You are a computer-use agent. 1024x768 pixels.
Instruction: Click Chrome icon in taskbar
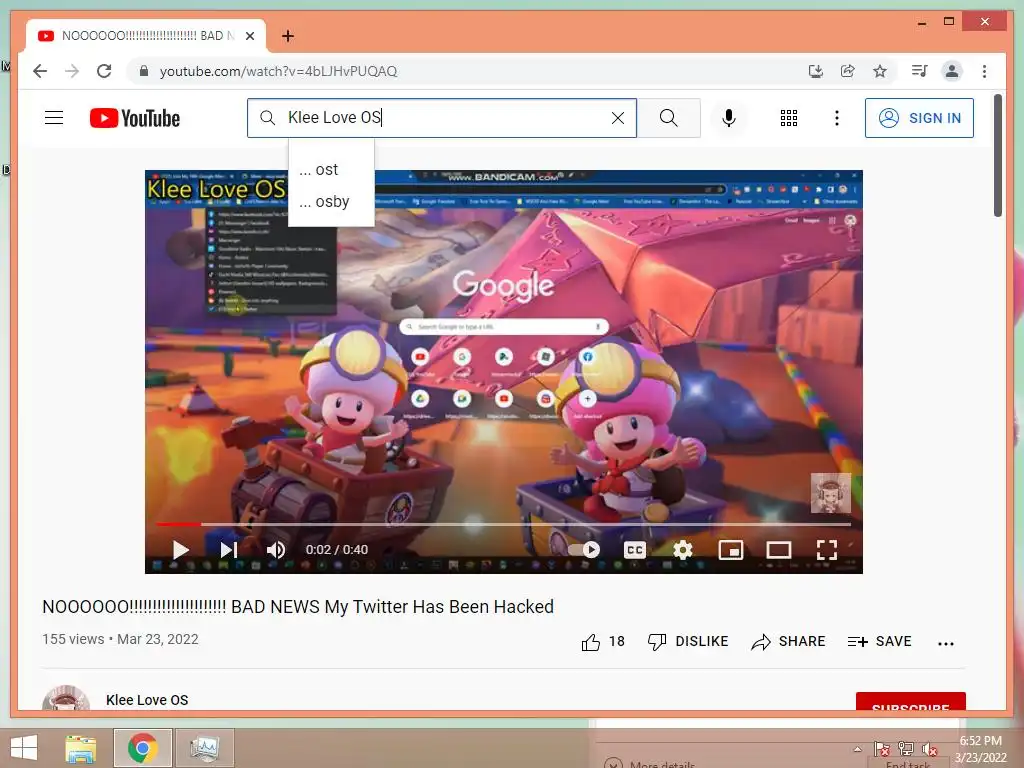[x=142, y=748]
